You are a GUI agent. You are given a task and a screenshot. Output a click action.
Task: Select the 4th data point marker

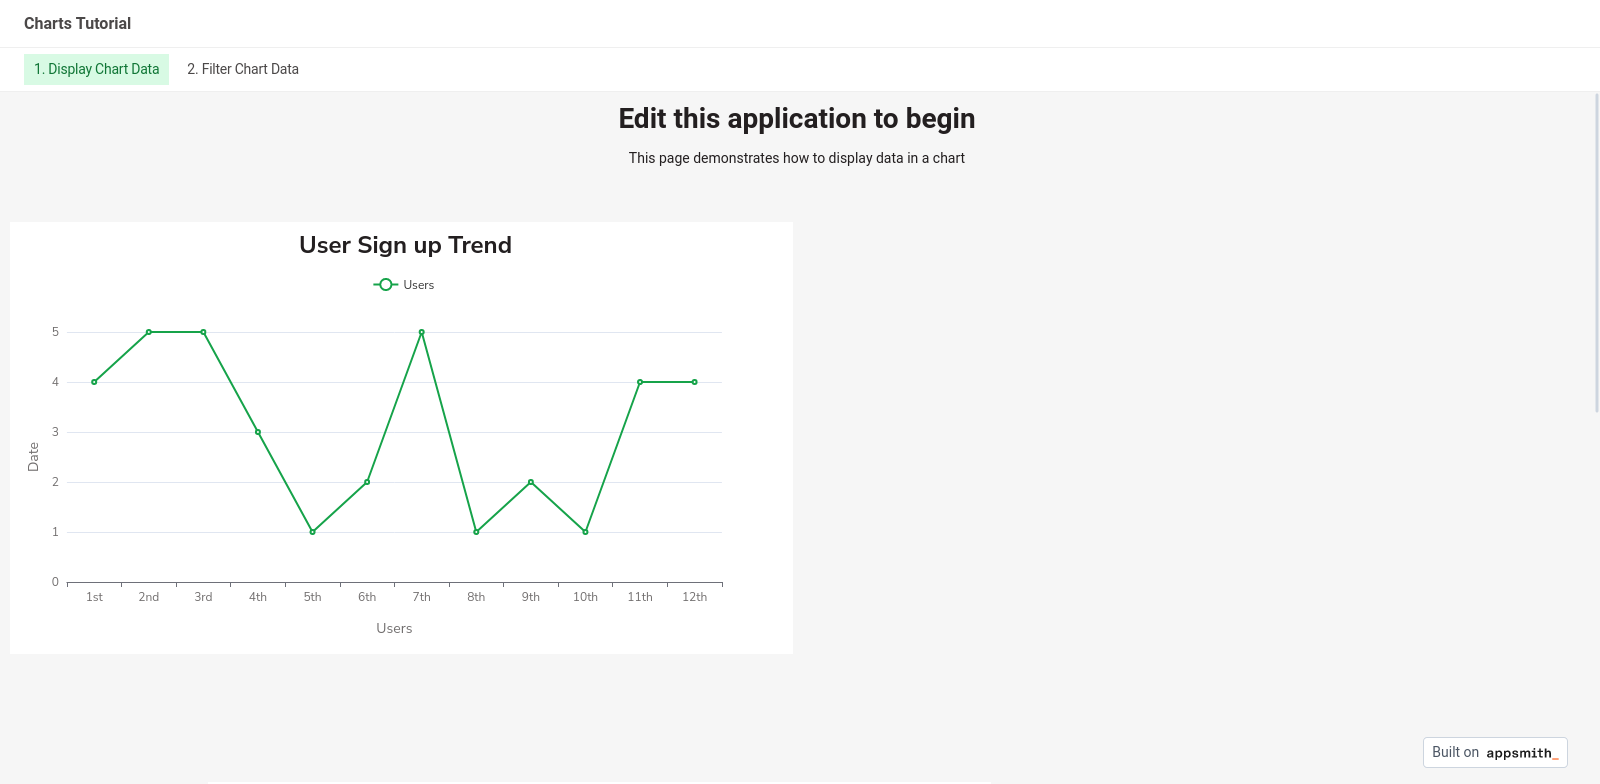click(x=258, y=432)
